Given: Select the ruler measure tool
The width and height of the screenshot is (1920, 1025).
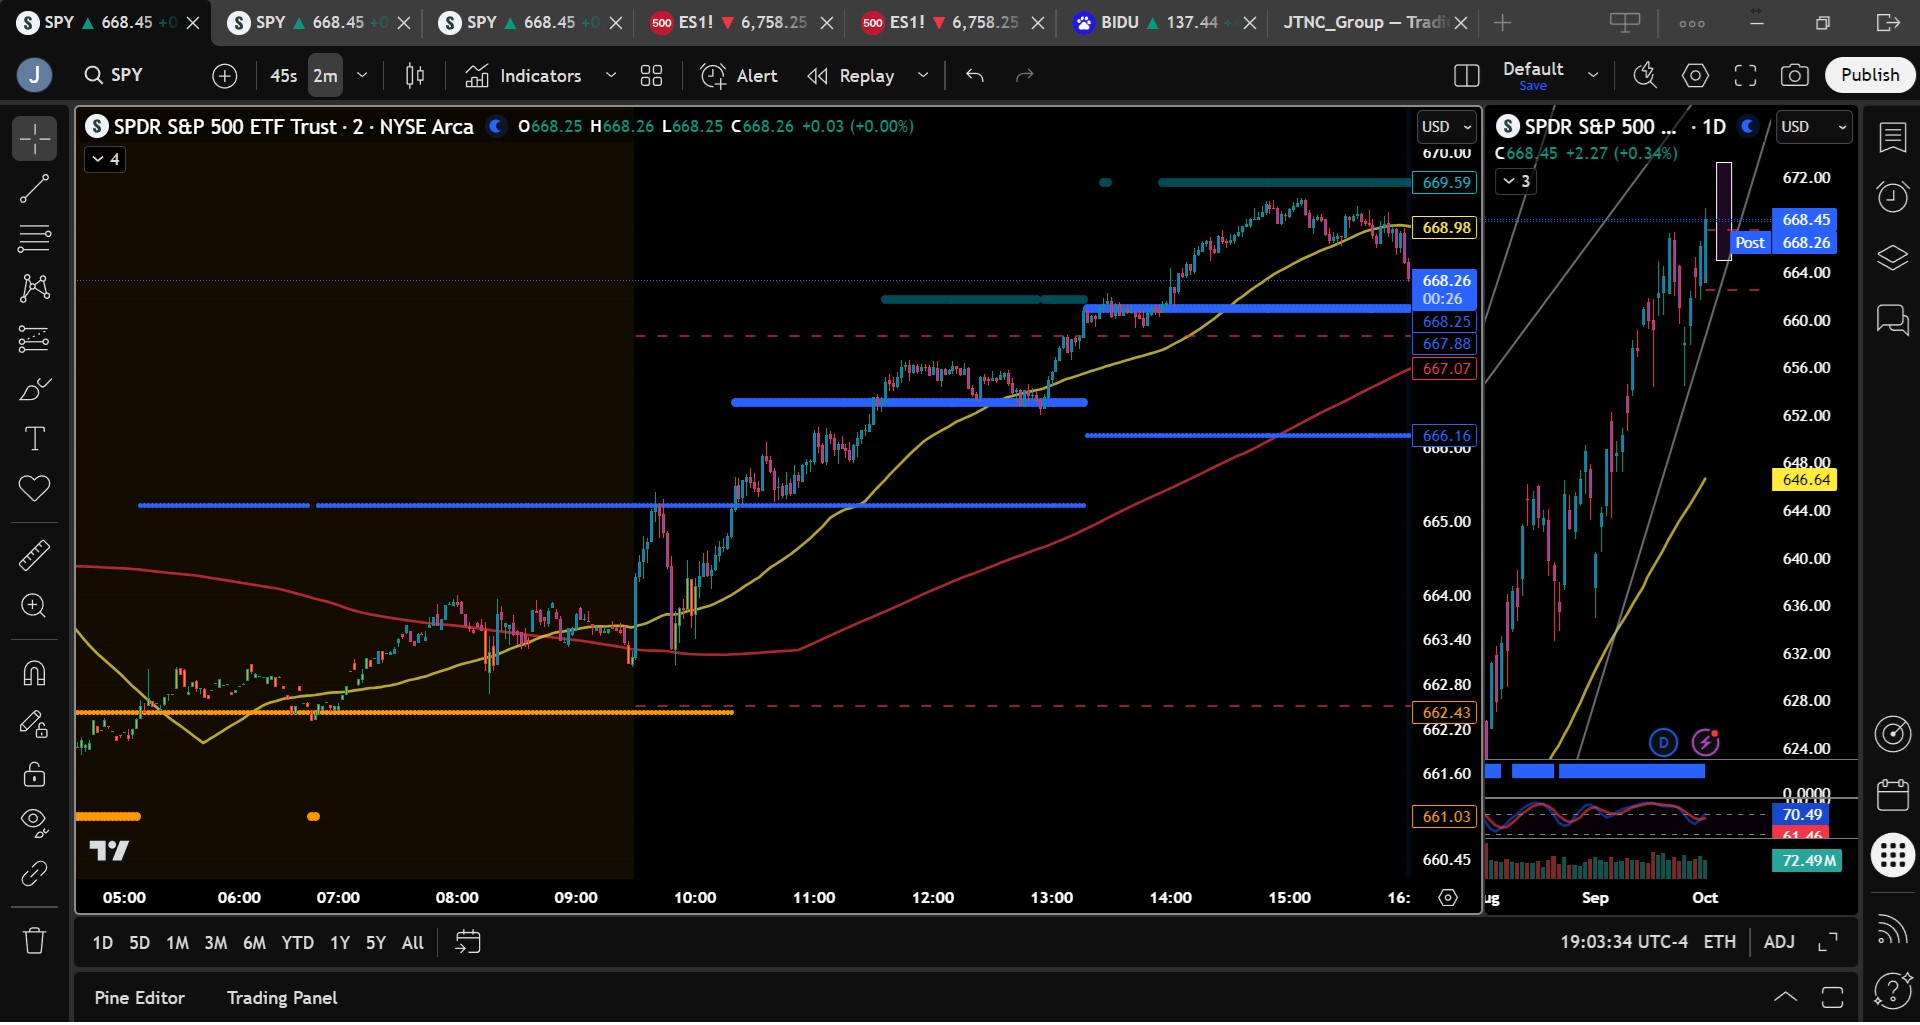Looking at the screenshot, I should (x=34, y=555).
